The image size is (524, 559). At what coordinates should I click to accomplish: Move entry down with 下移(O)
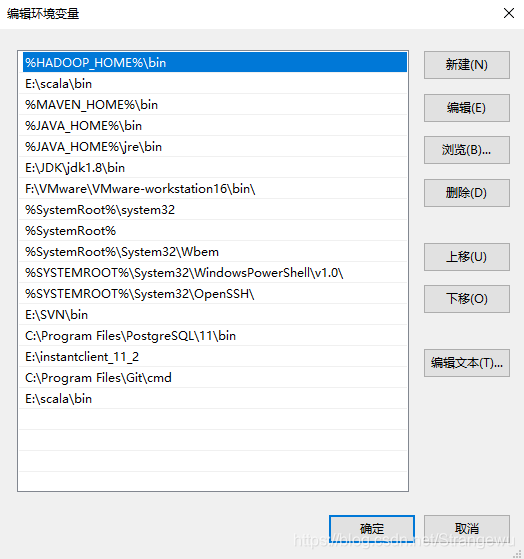point(467,299)
